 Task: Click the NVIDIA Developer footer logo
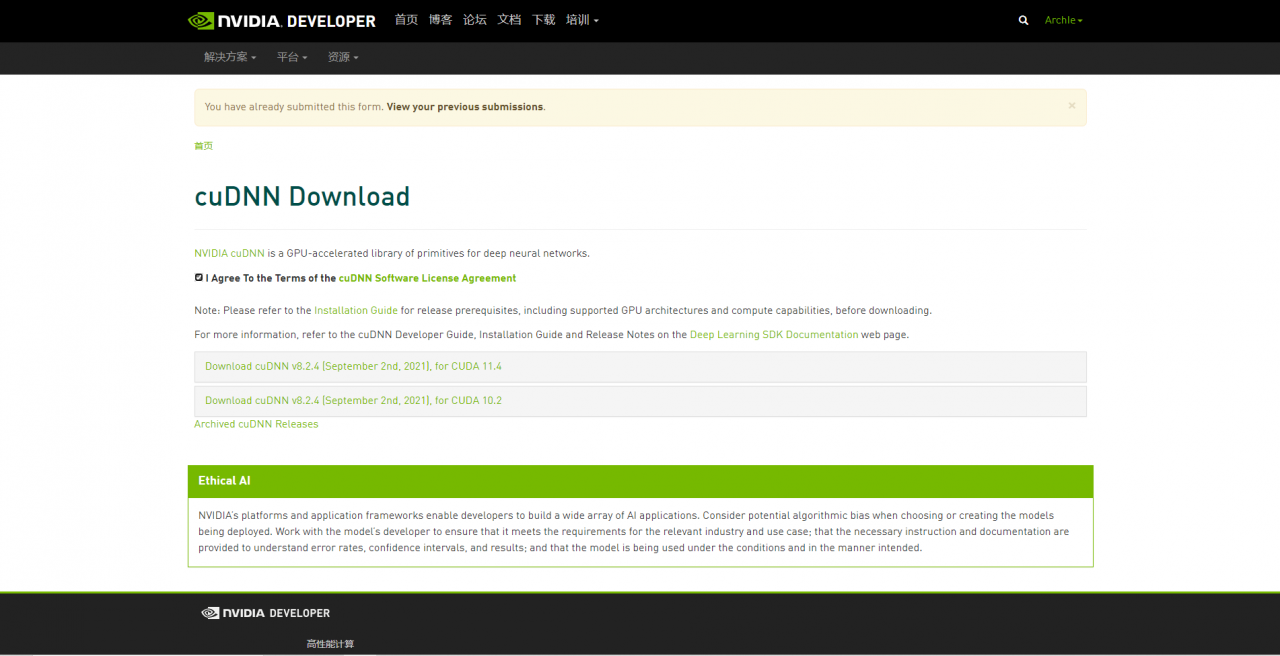coord(265,613)
